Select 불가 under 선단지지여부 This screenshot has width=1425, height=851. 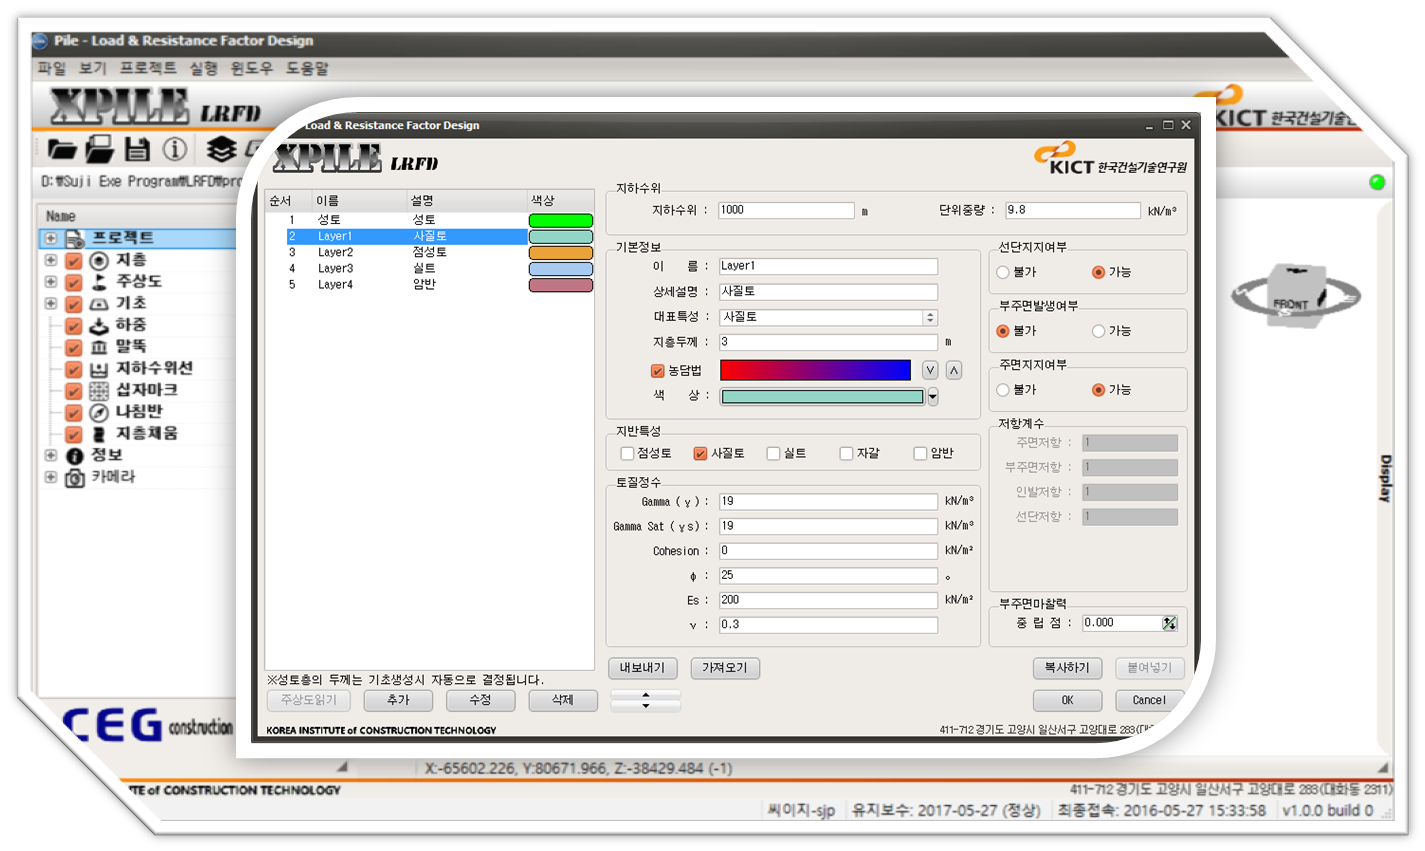(x=1003, y=272)
